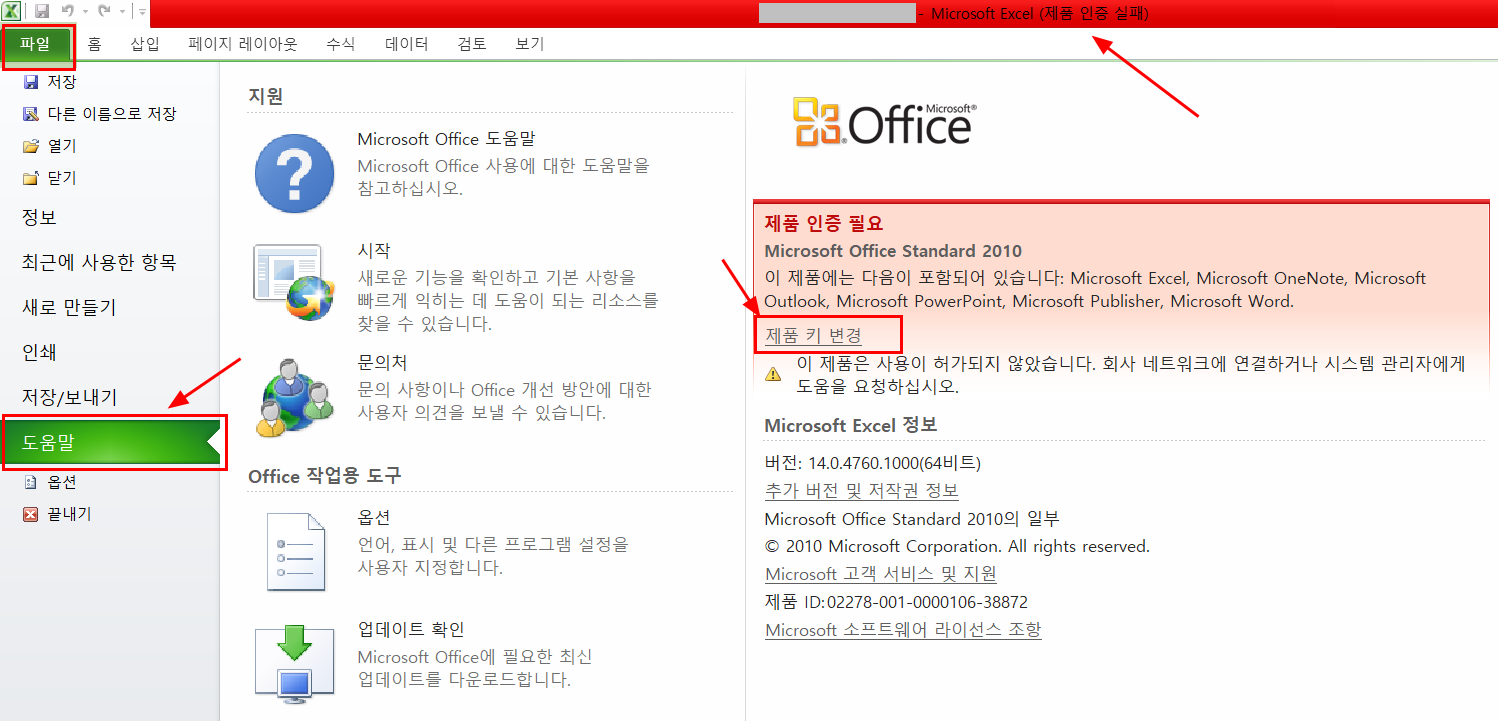Click the 열기 folder icon in sidebar

pos(30,146)
